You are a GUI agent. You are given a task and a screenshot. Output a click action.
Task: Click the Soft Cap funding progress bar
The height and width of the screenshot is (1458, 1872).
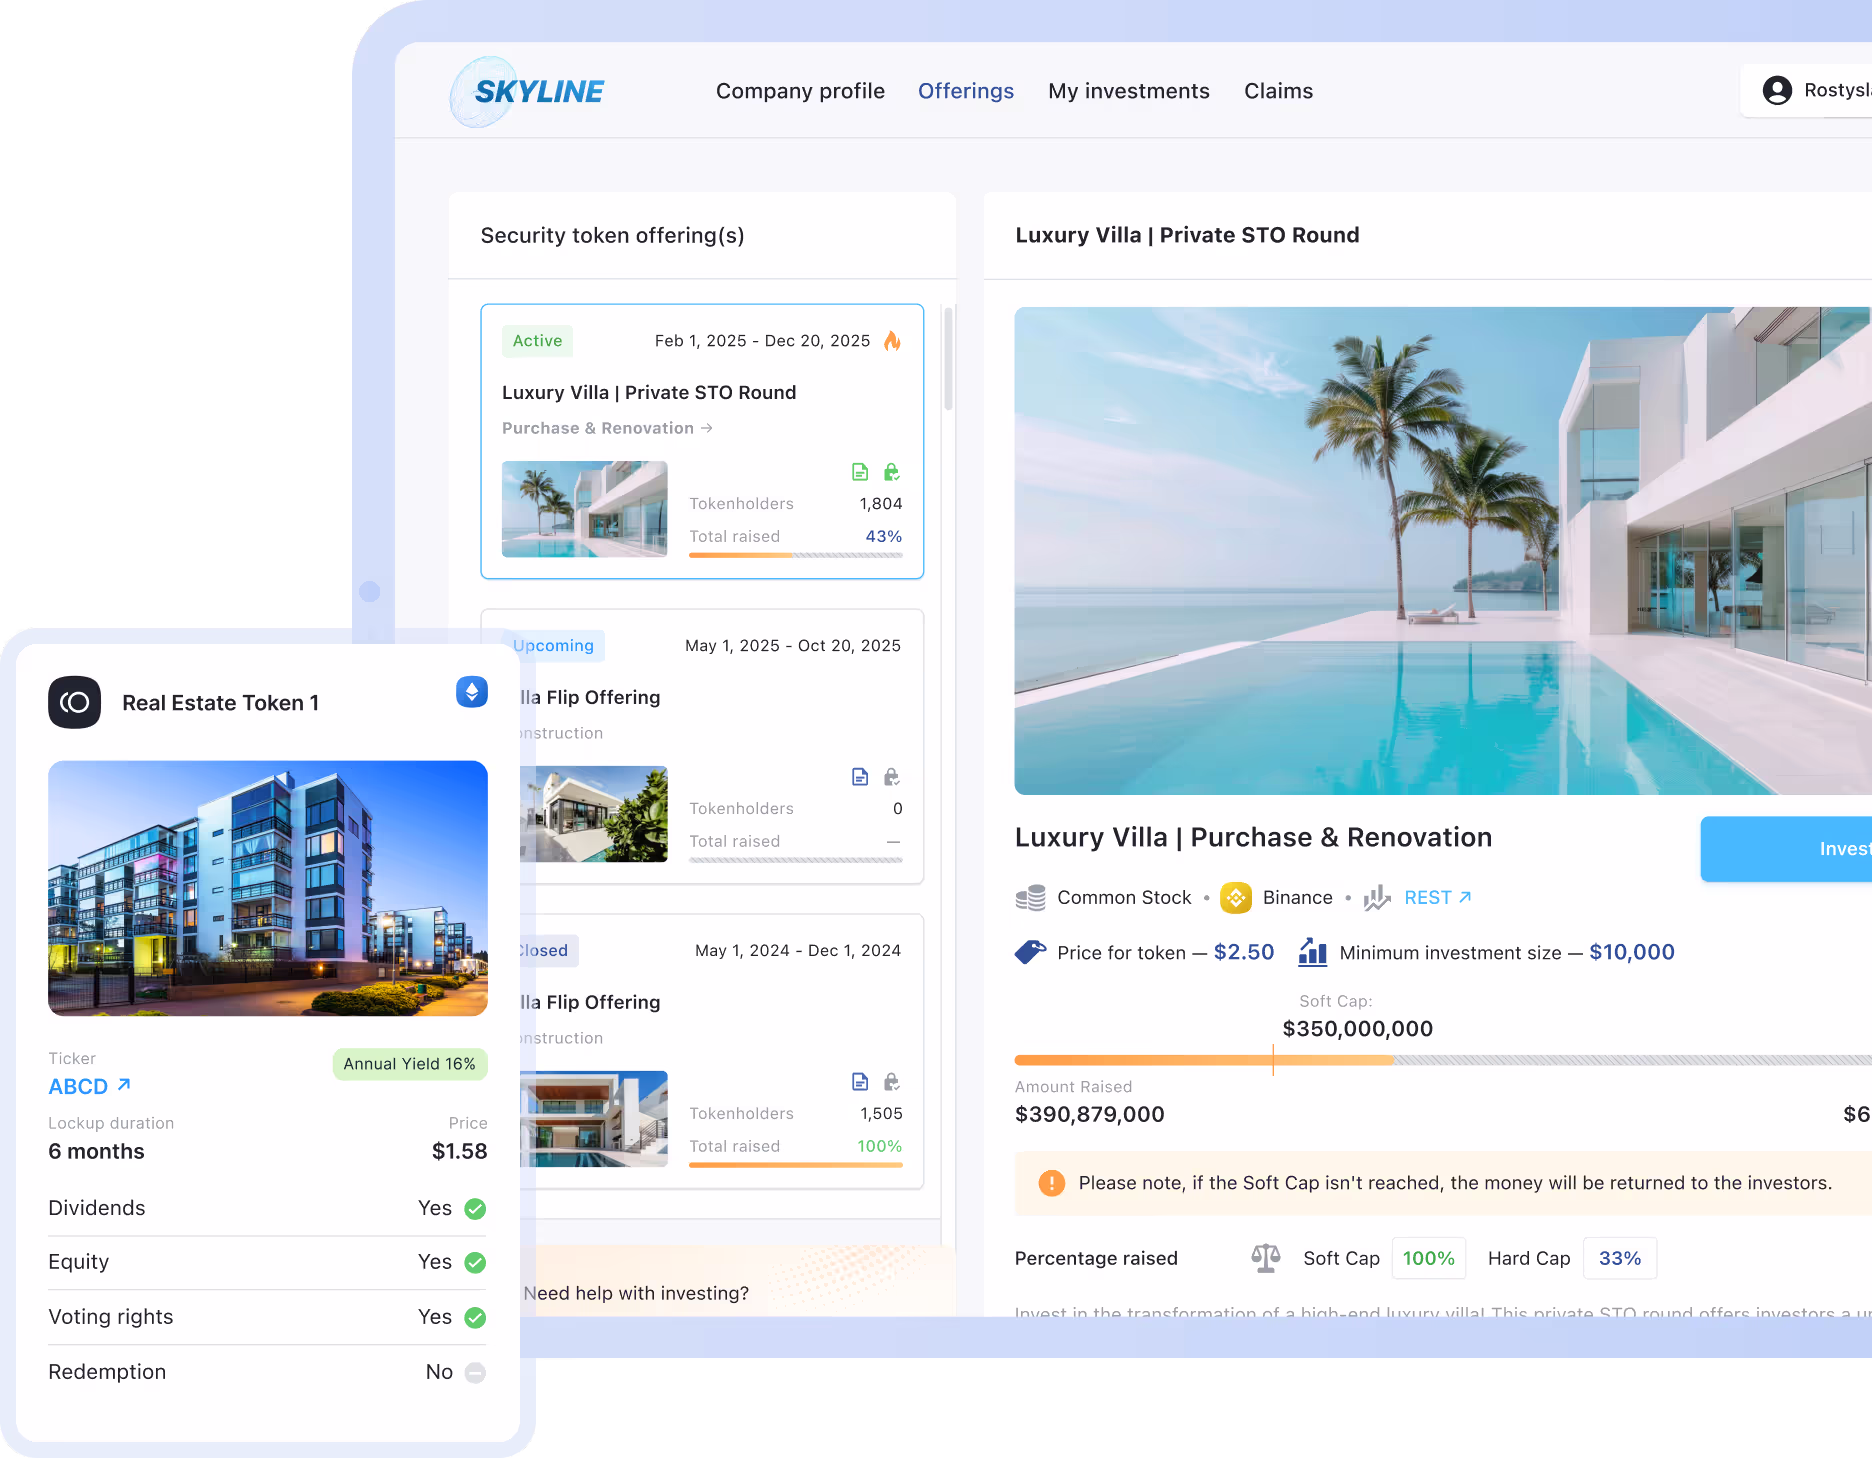(x=1443, y=1060)
